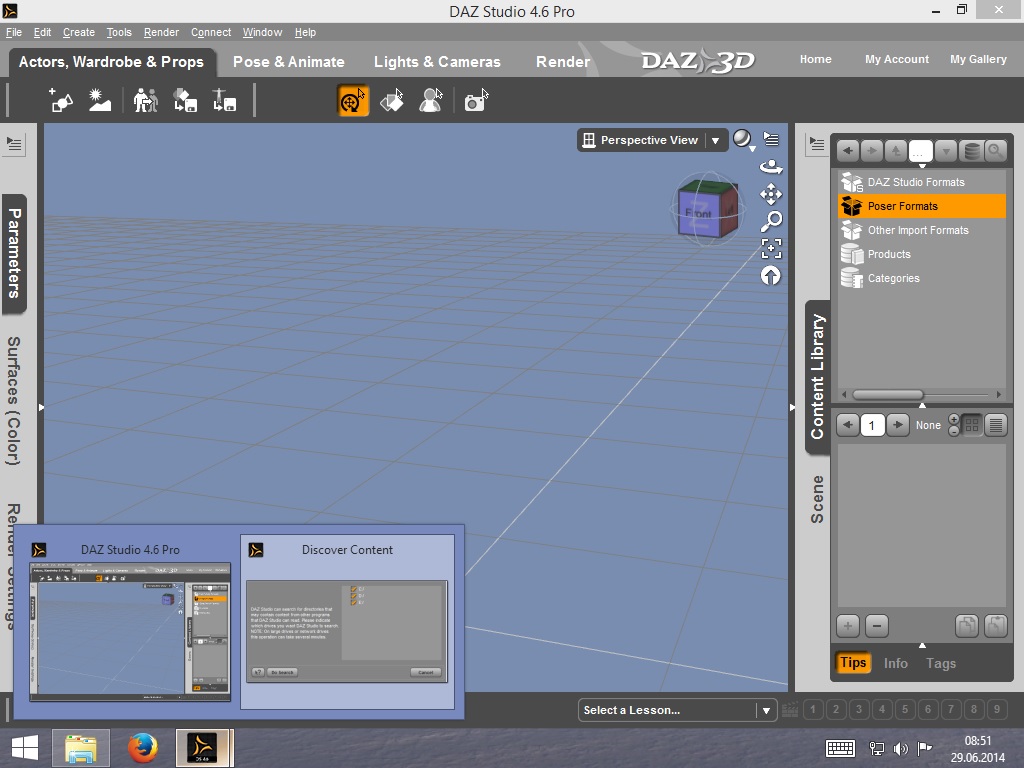The width and height of the screenshot is (1024, 768).
Task: Click the Render camera toolbar icon
Action: point(476,101)
